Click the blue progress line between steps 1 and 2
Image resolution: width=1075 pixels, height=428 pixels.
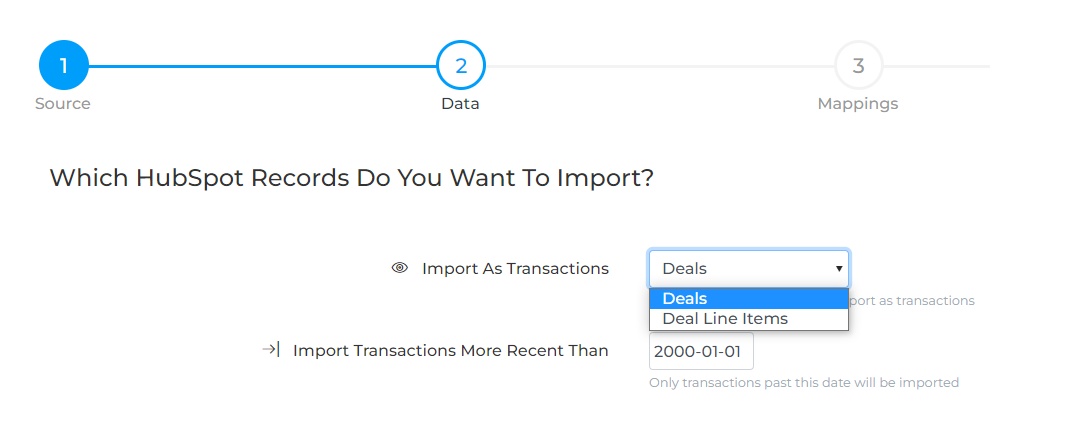click(263, 67)
